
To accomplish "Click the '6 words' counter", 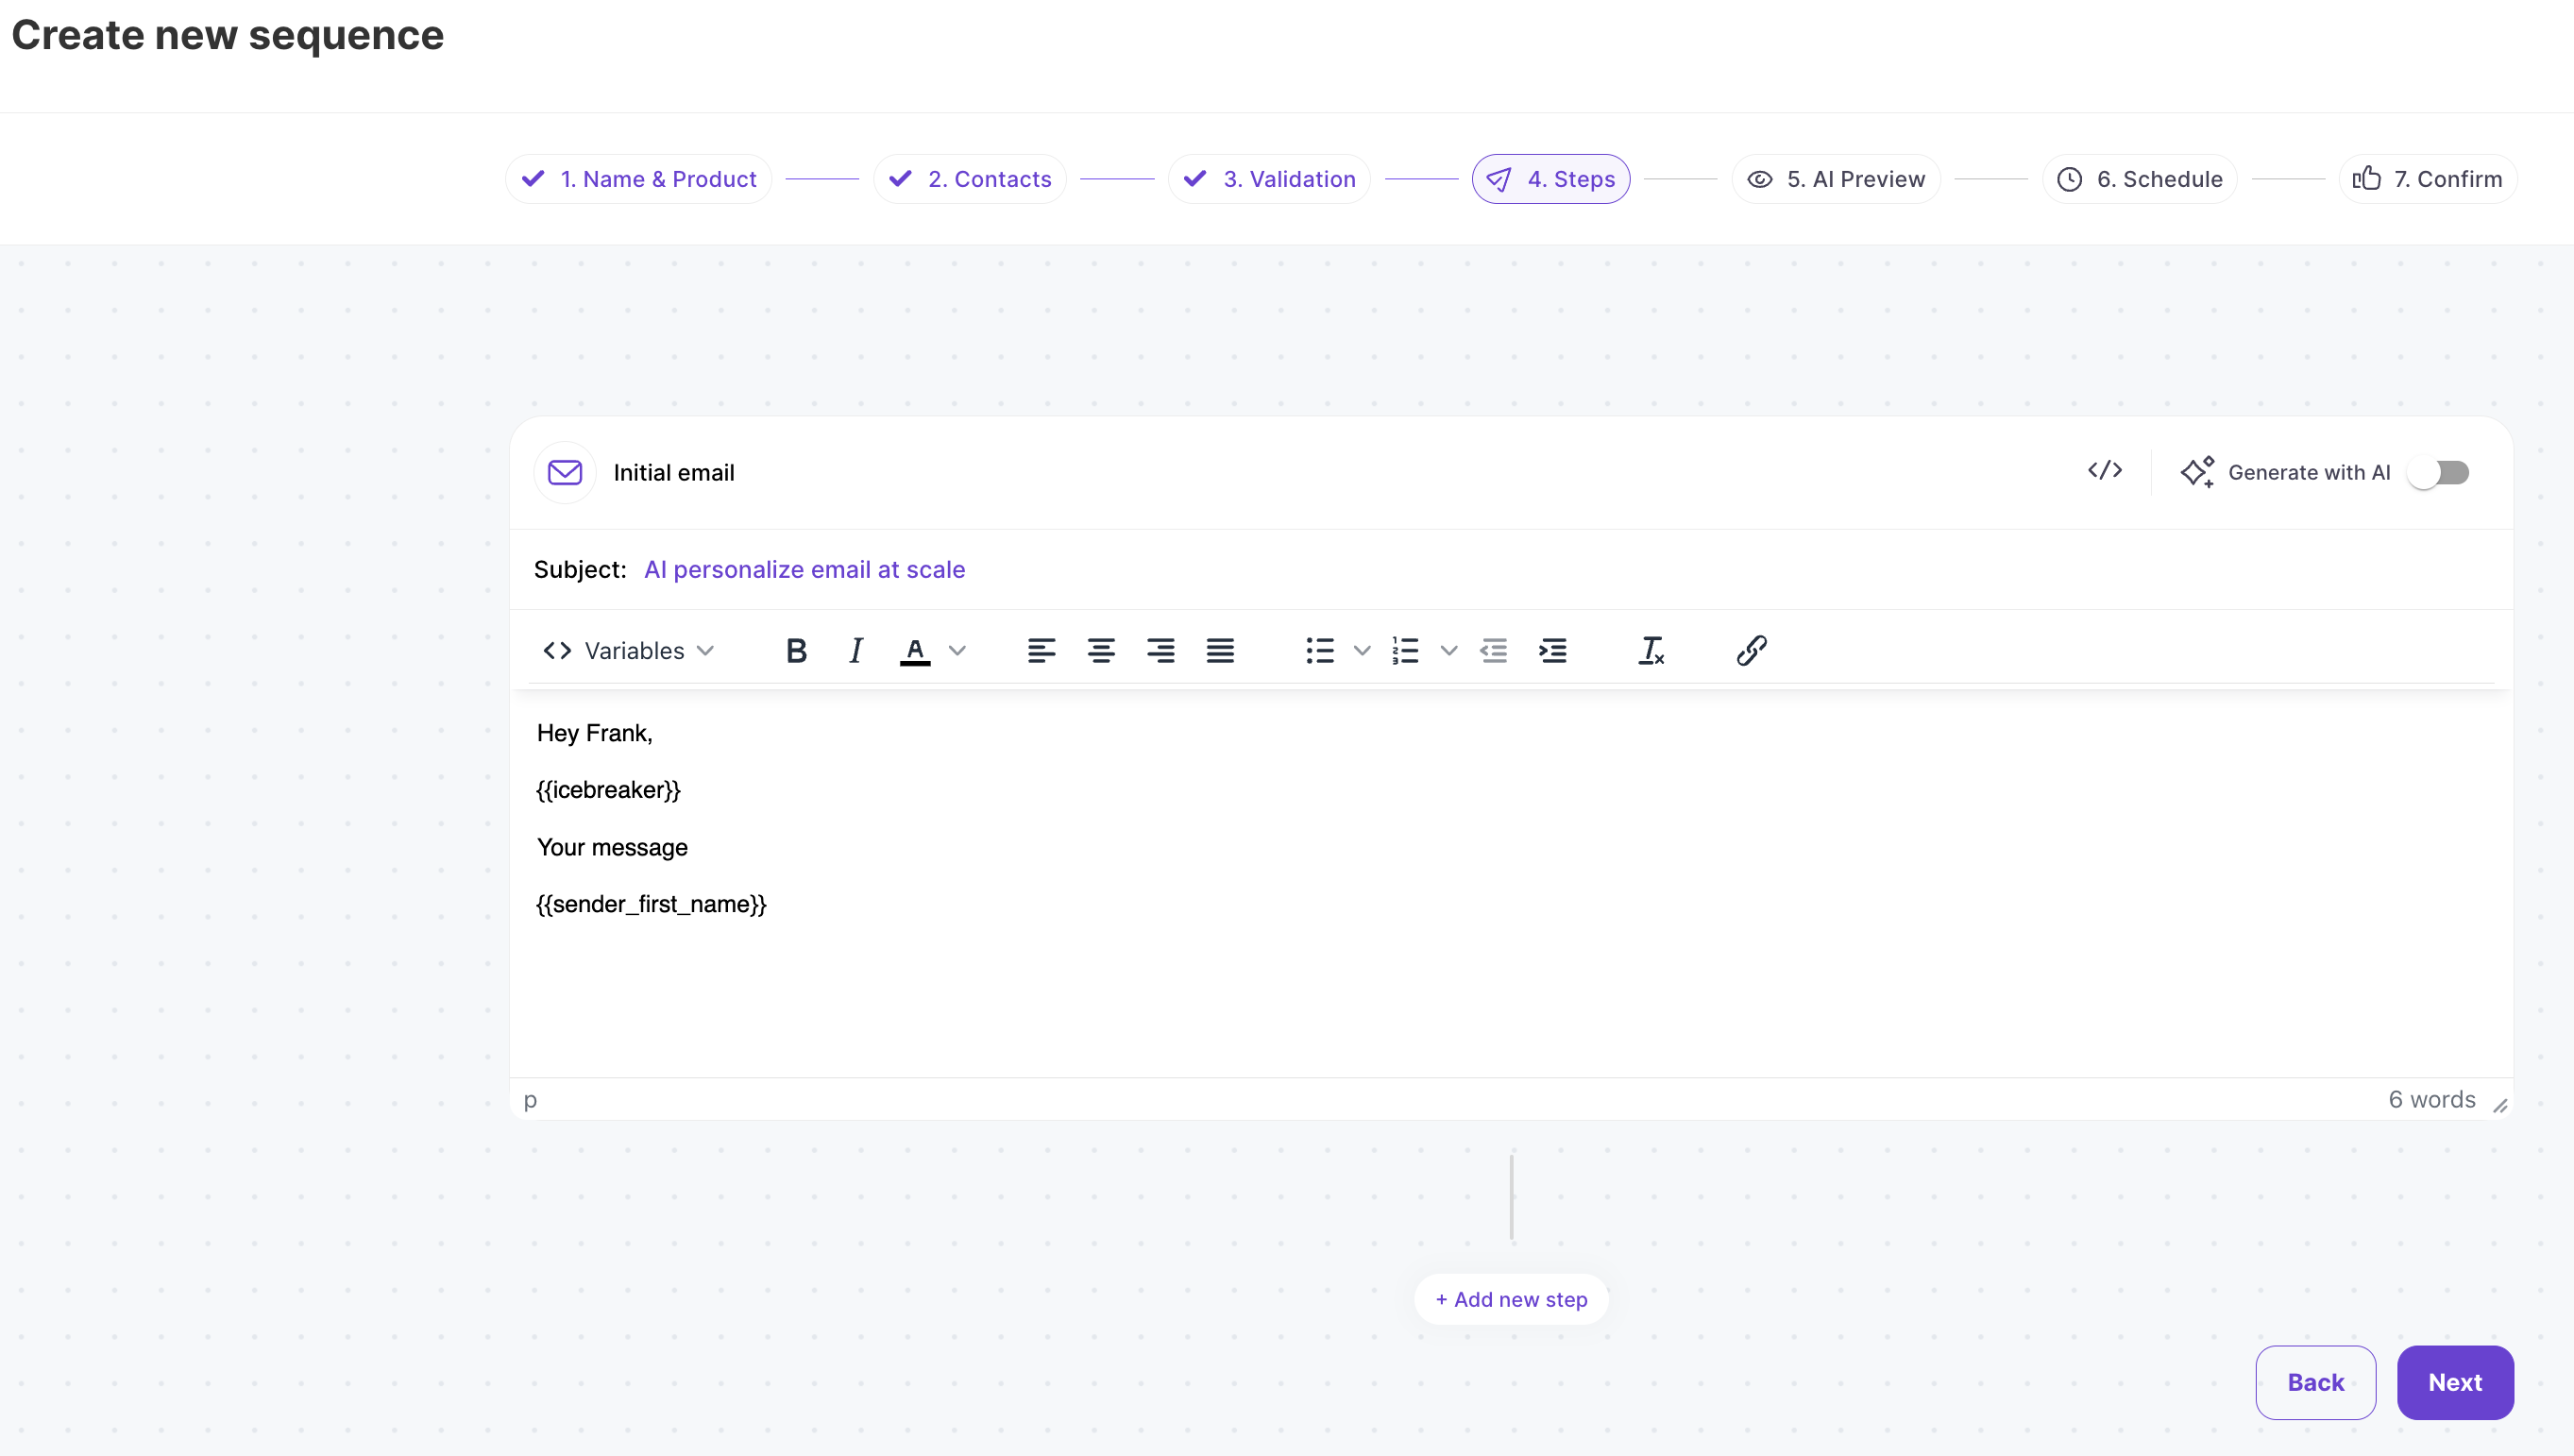I will point(2432,1099).
